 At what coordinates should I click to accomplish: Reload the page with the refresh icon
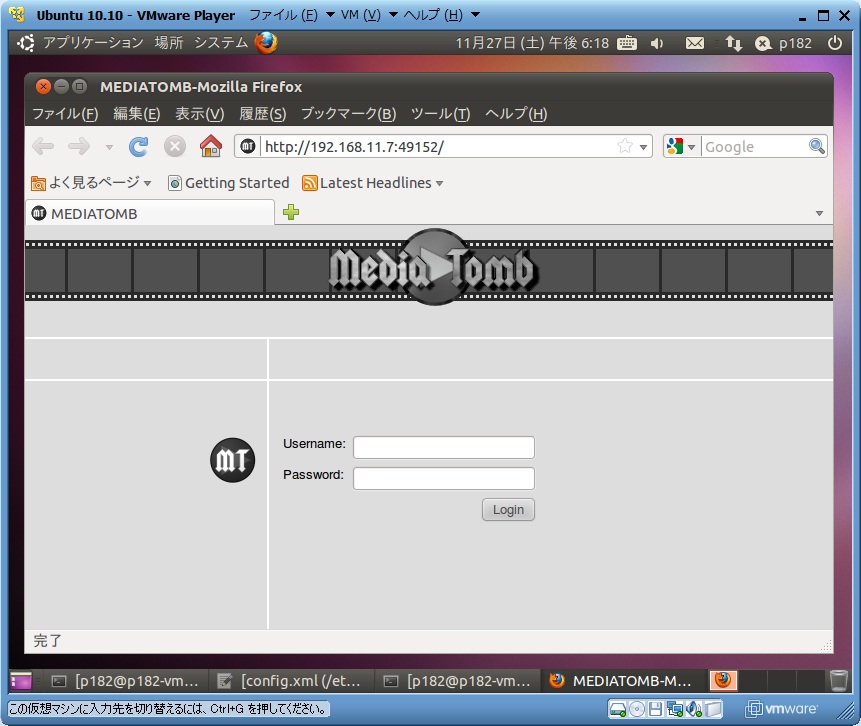[x=138, y=147]
